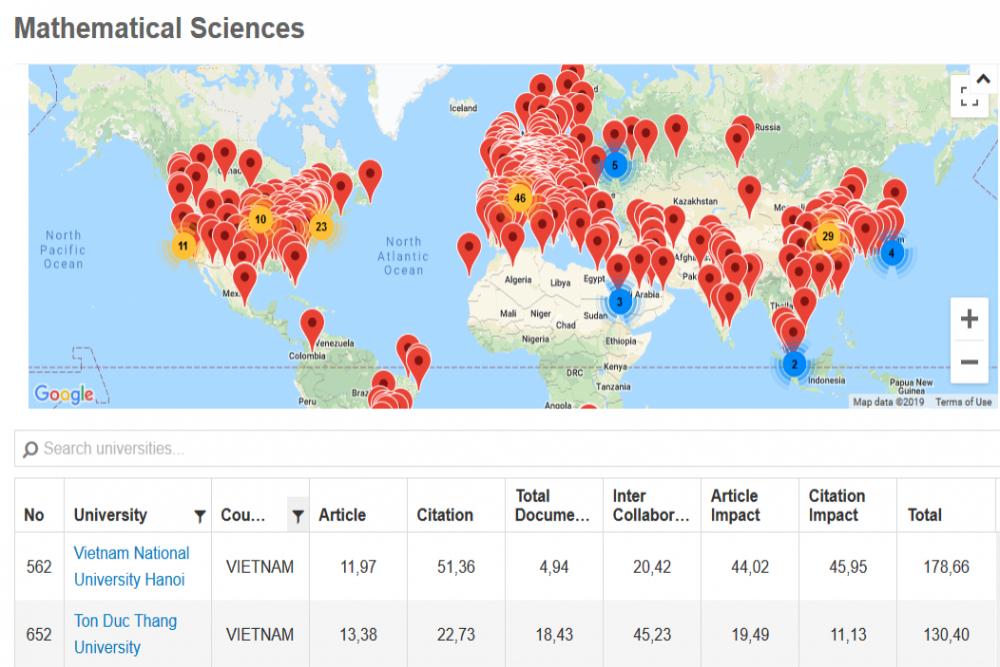This screenshot has width=1000, height=667.
Task: Select the orange cluster marker 23
Action: click(x=320, y=226)
